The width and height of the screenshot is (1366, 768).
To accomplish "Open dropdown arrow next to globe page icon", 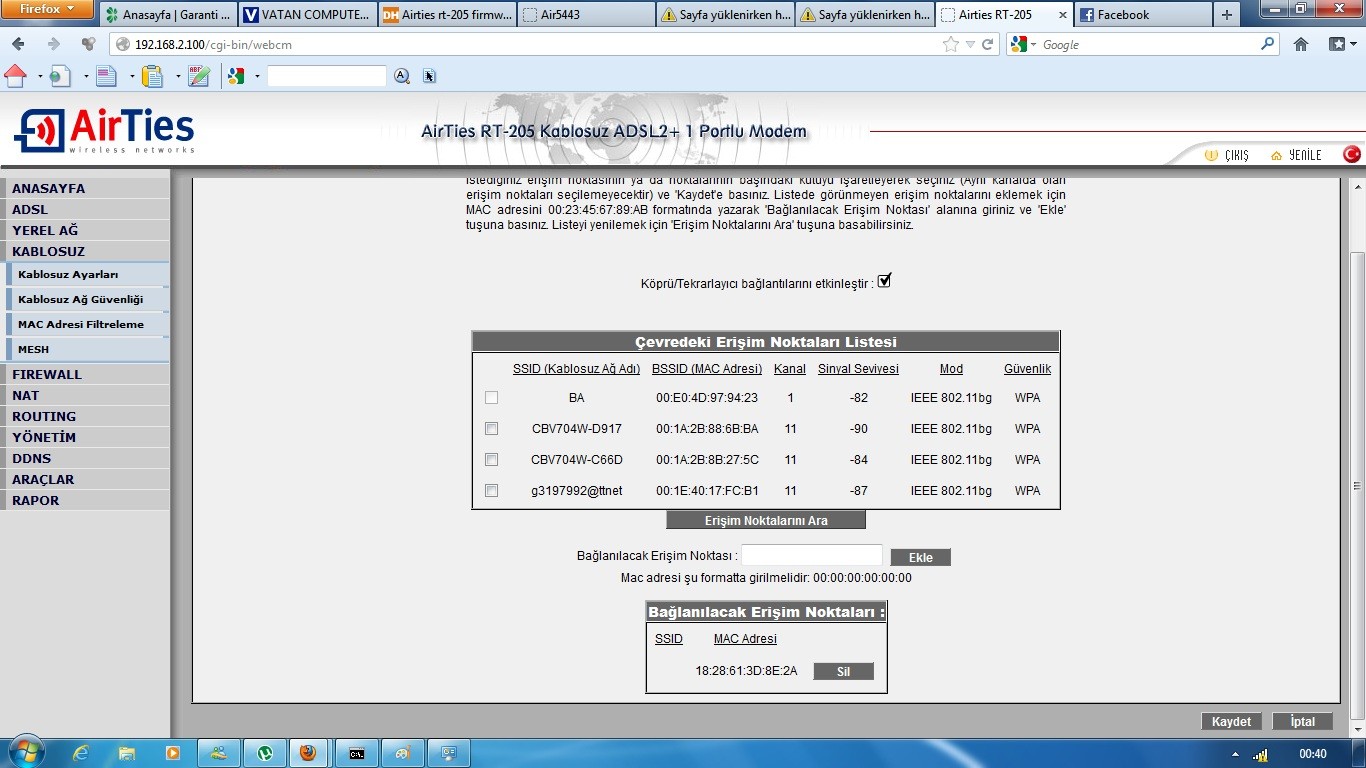I will [86, 76].
